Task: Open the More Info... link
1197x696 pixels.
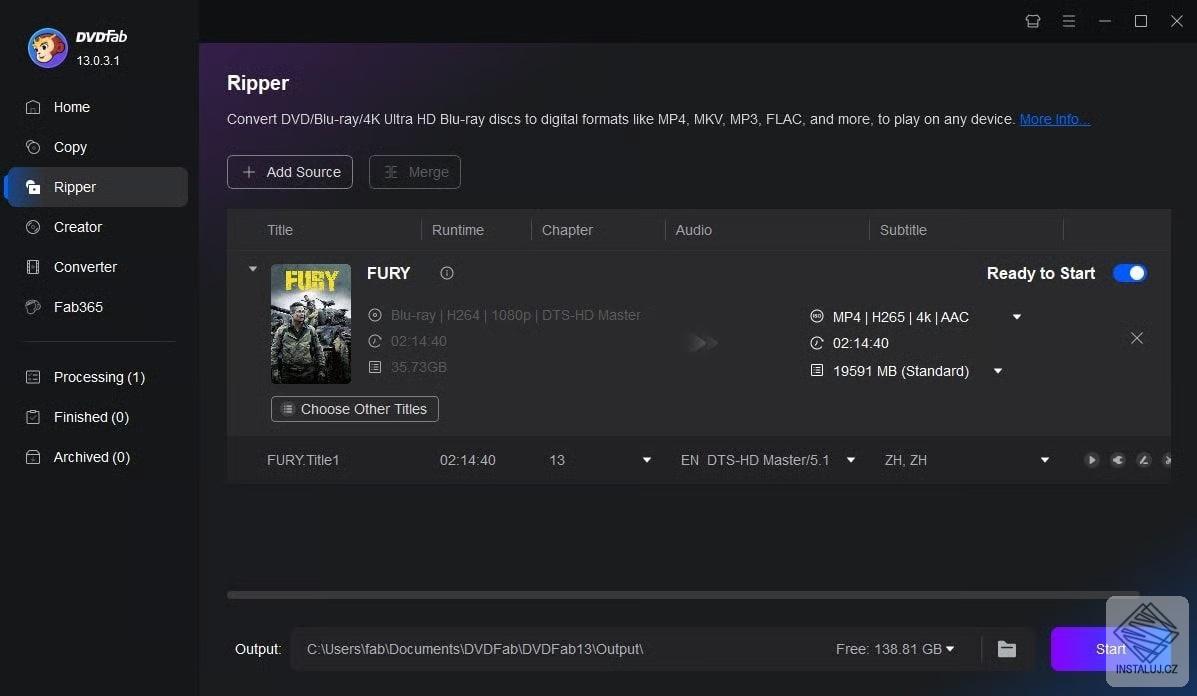Action: pyautogui.click(x=1055, y=119)
